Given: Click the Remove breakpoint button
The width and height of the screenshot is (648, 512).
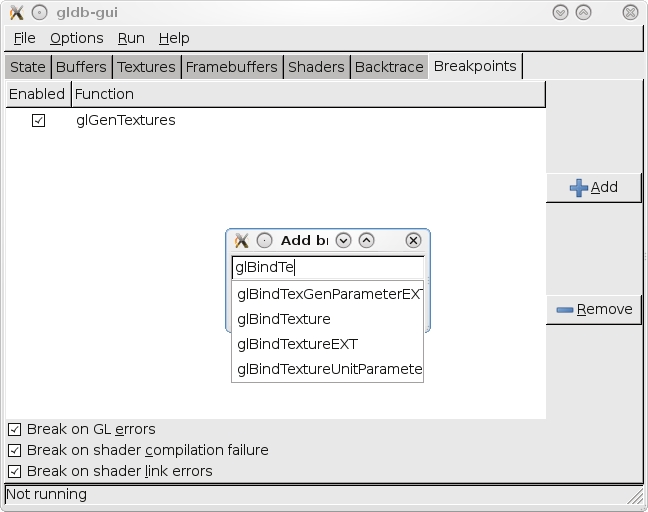Looking at the screenshot, I should pos(593,309).
